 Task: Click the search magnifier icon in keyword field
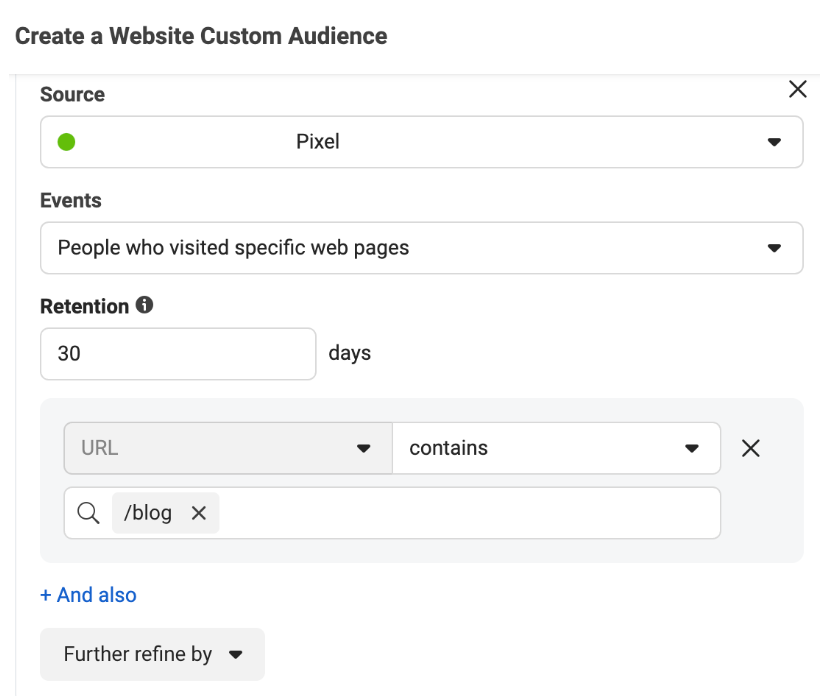pos(88,513)
